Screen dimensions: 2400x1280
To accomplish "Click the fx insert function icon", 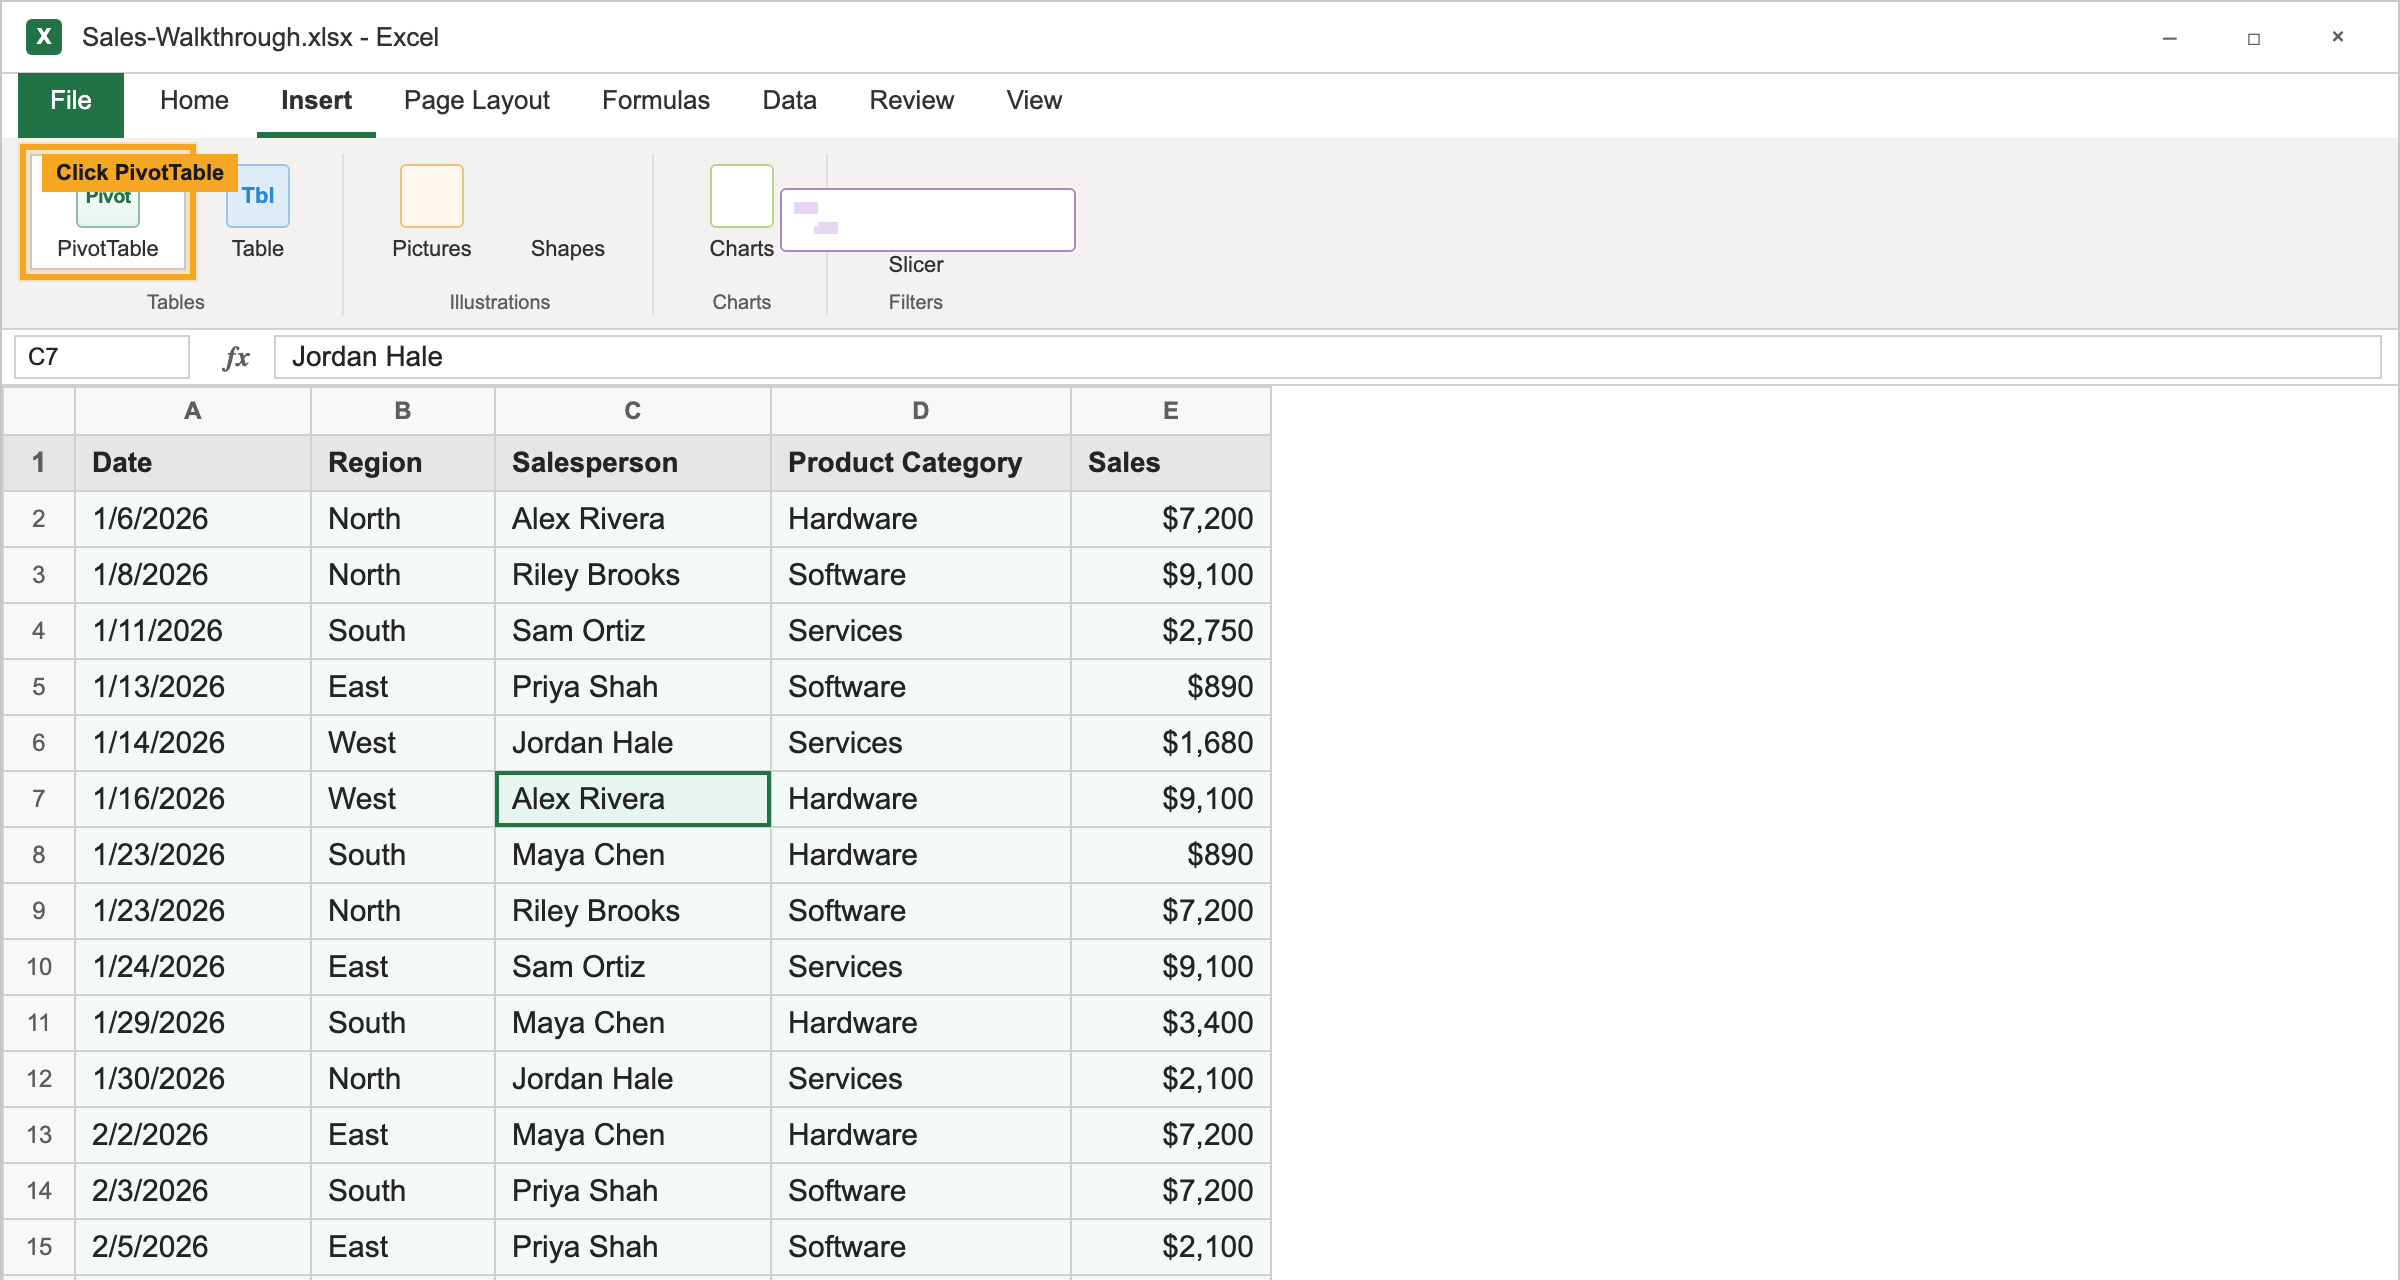I will point(236,357).
